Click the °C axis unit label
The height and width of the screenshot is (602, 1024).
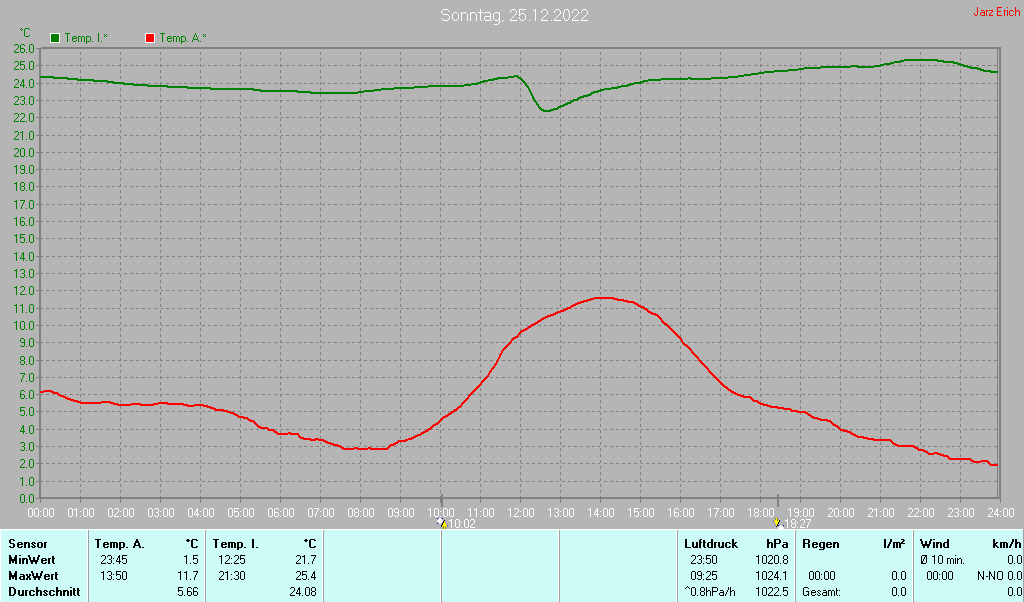[25, 33]
